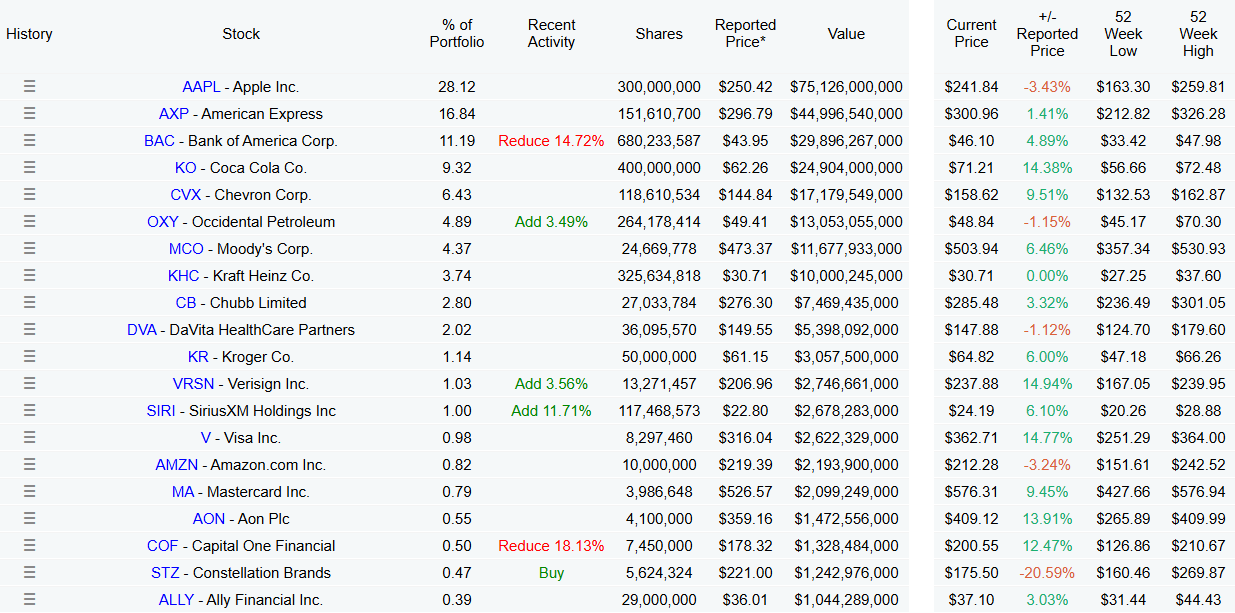
Task: Open history icon for Constellation Brands row
Action: coord(29,573)
